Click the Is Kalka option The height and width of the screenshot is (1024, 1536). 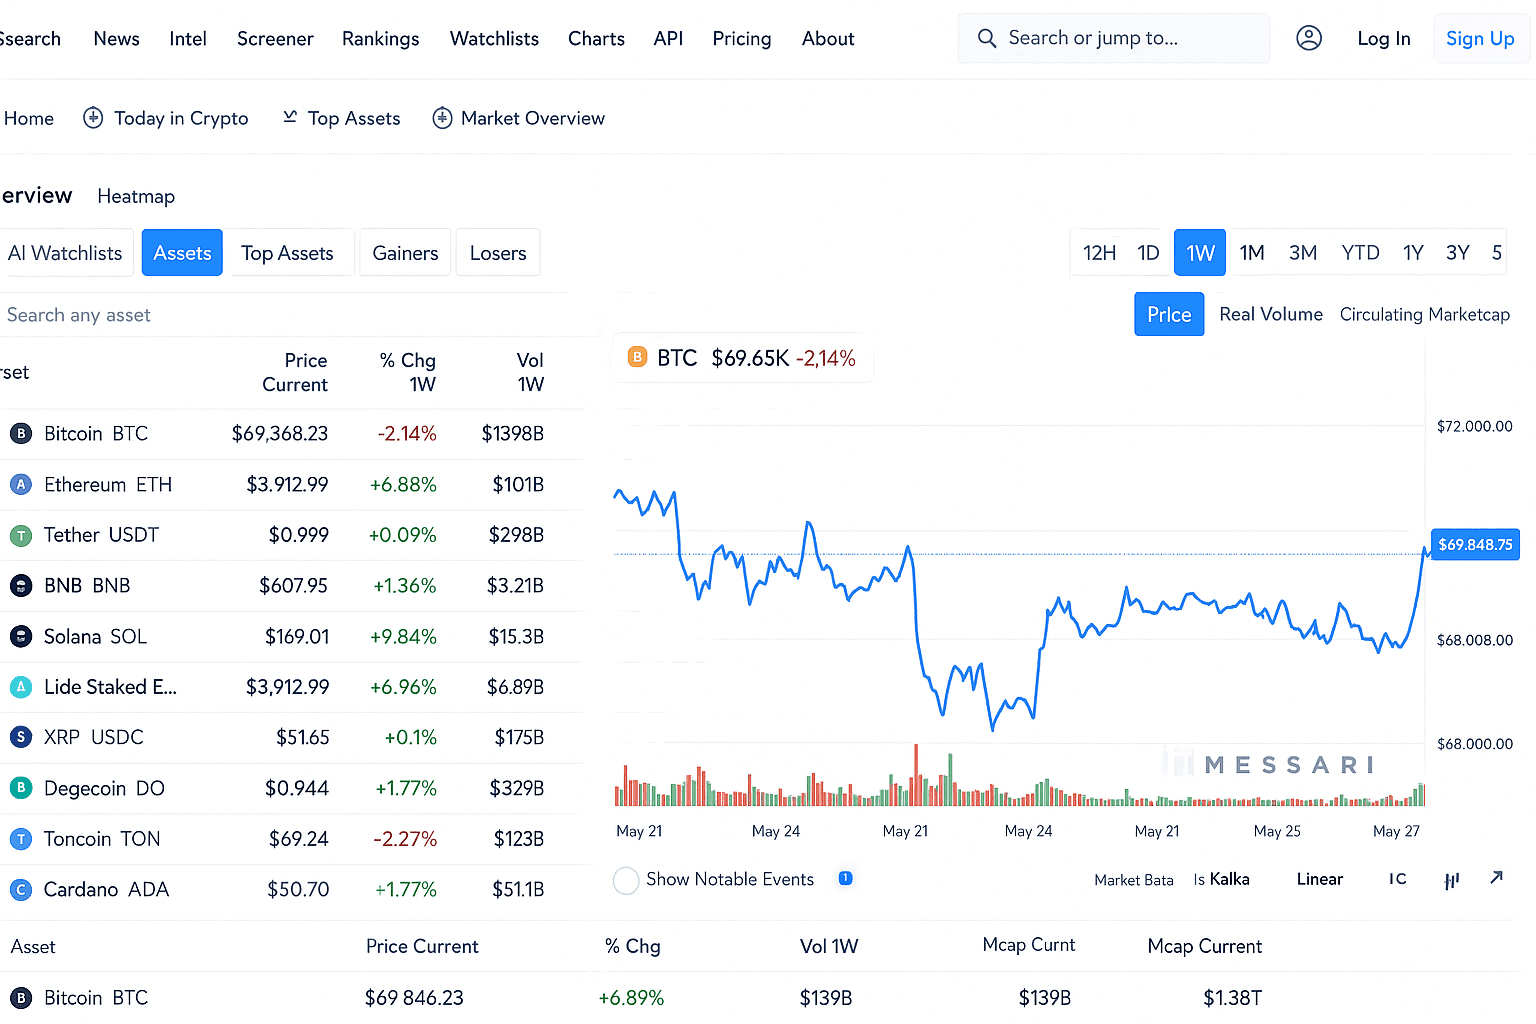pos(1221,879)
